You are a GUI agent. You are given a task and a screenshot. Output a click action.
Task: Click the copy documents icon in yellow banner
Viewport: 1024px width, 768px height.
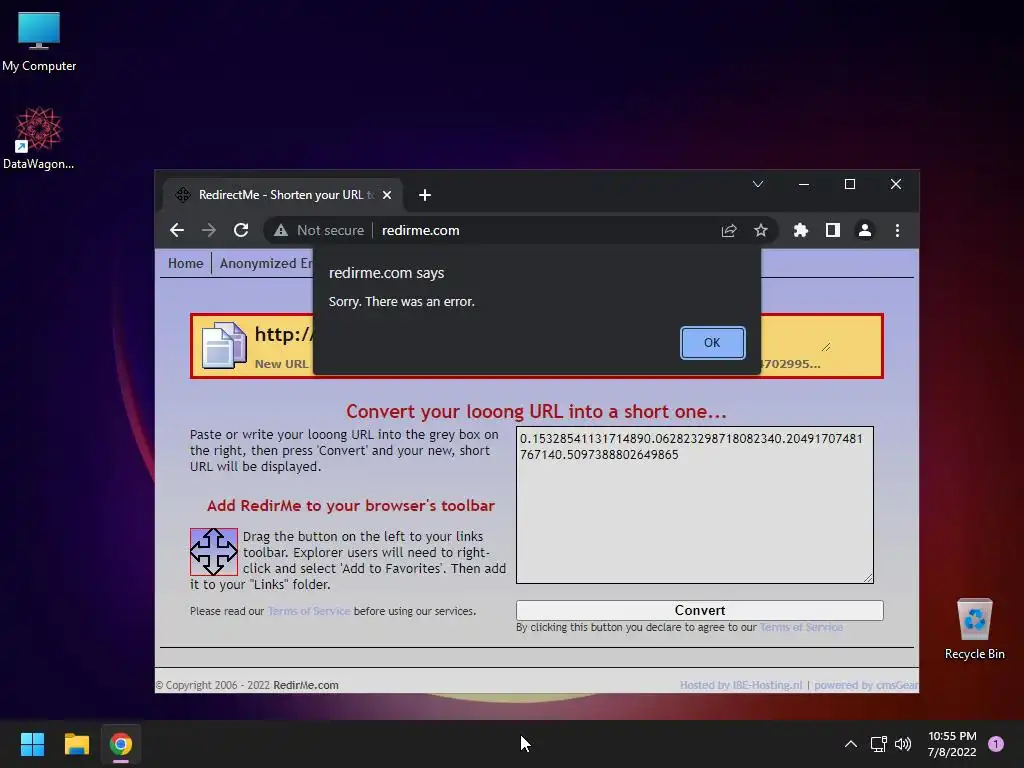tap(224, 345)
